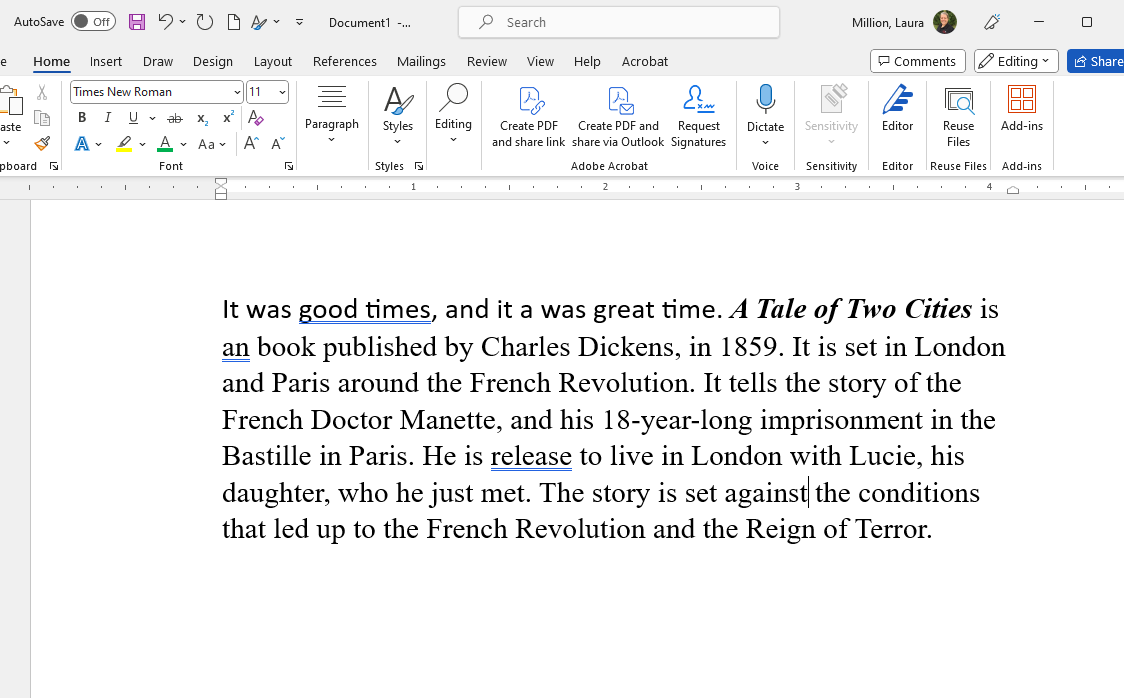The width and height of the screenshot is (1124, 698).
Task: Click the Save icon in title bar
Action: [137, 21]
